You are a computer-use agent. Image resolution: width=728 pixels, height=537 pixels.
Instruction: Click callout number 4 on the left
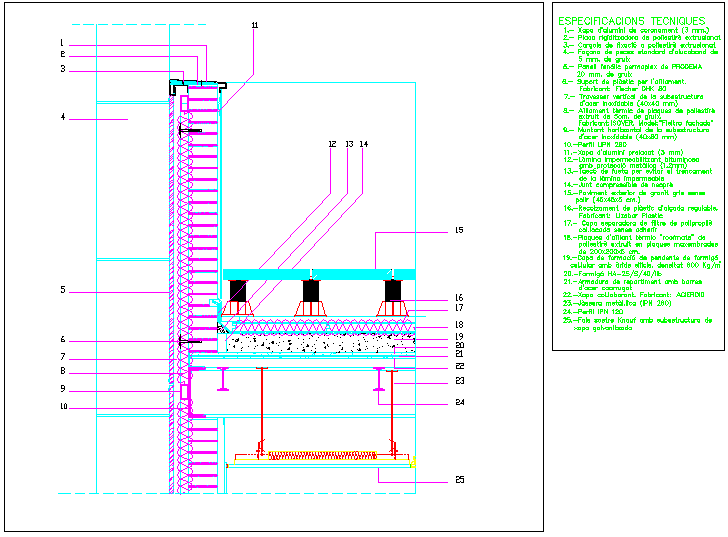62,117
